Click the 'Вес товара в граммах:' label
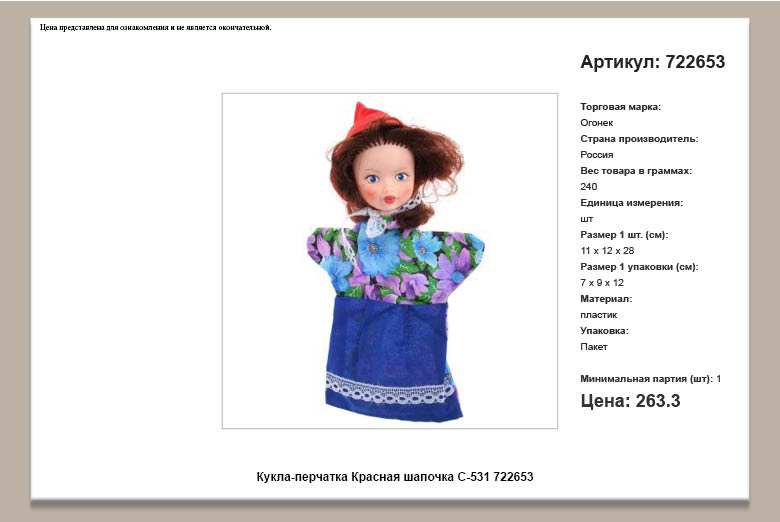Viewport: 780px width, 522px height. pos(636,171)
